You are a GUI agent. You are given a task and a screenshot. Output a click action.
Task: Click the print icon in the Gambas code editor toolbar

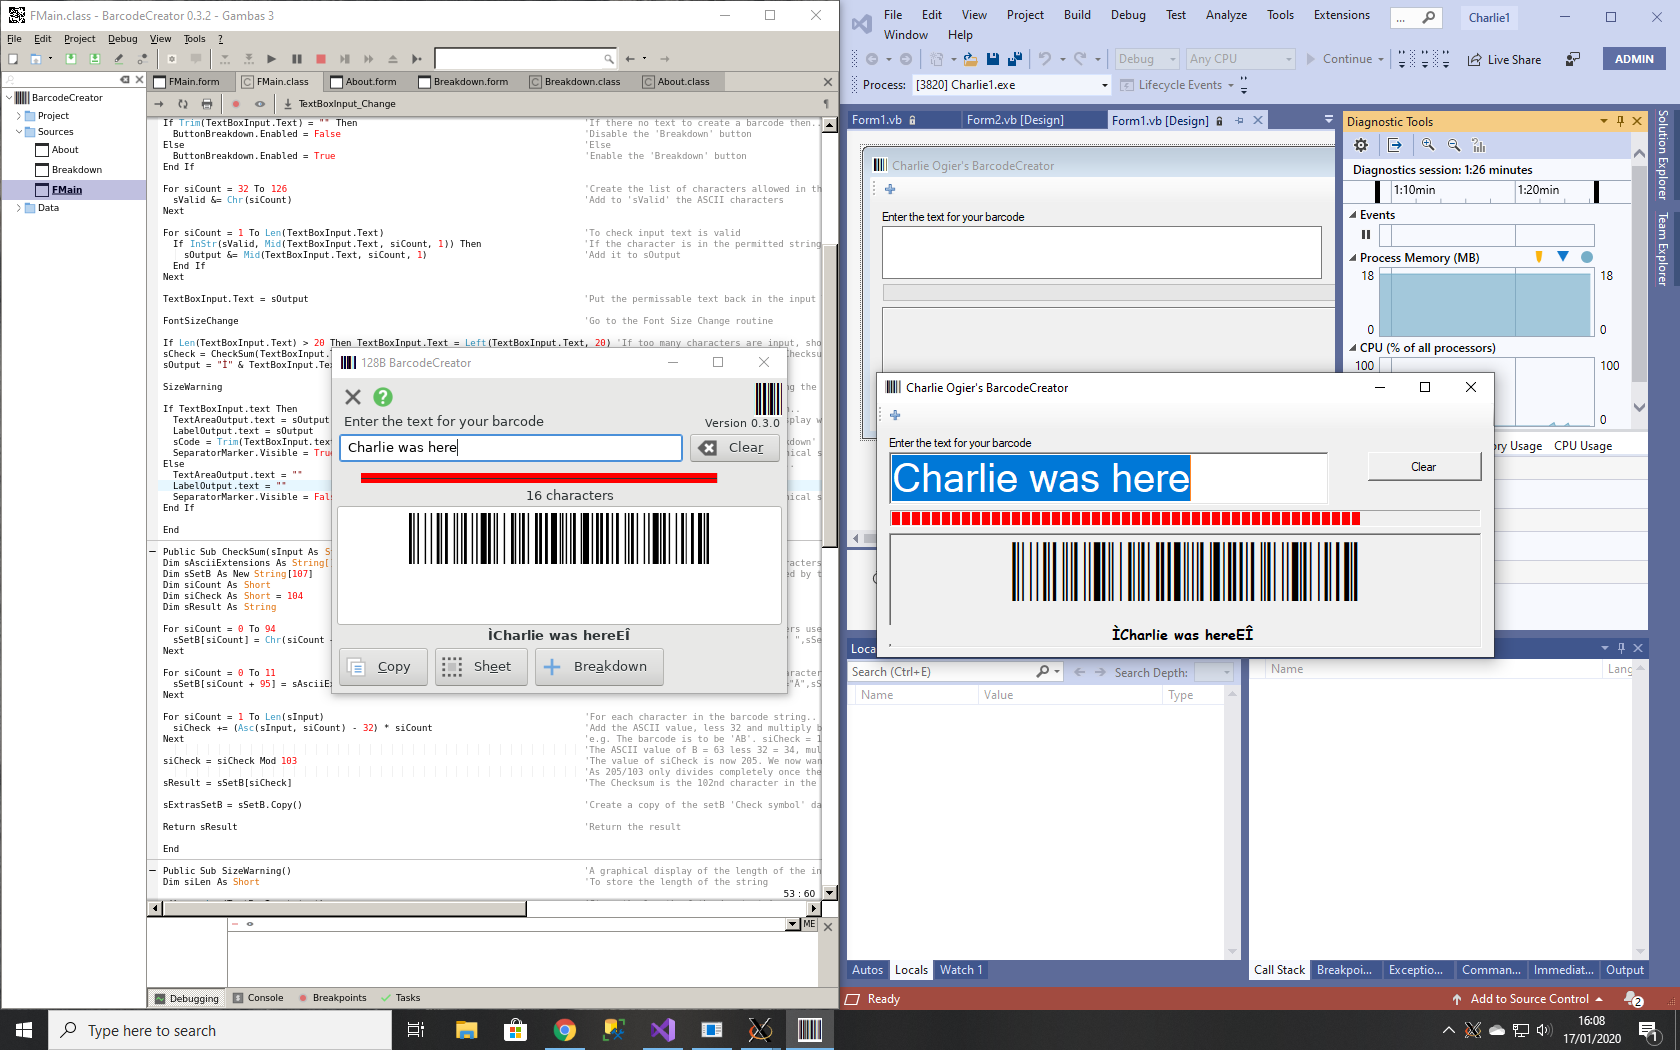coord(207,103)
